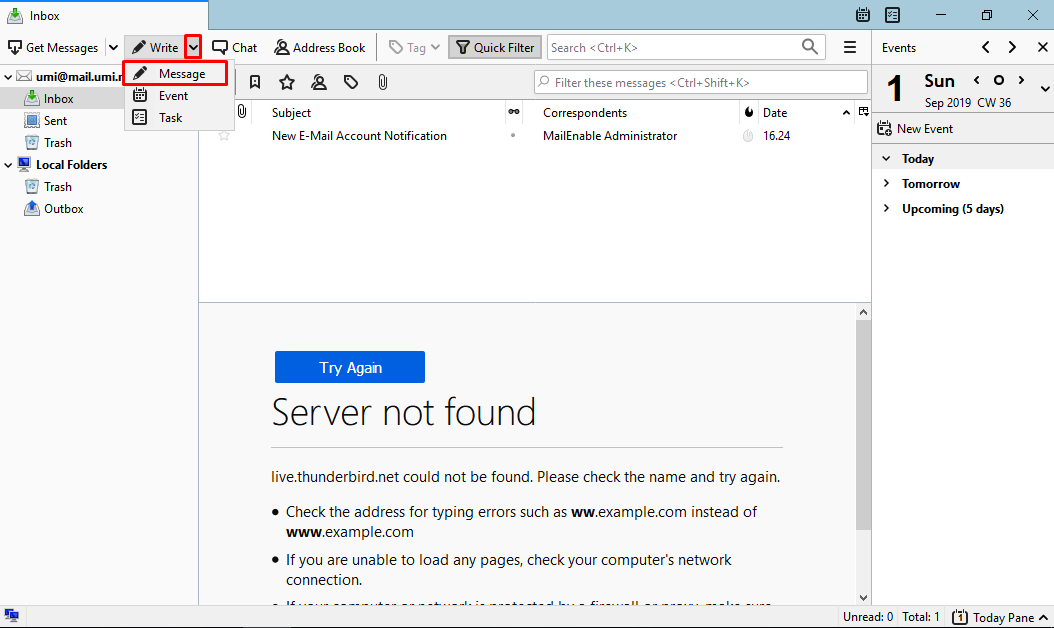Screen dimensions: 1054x628
Task: Switch to the Inbox tab
Action: point(104,15)
